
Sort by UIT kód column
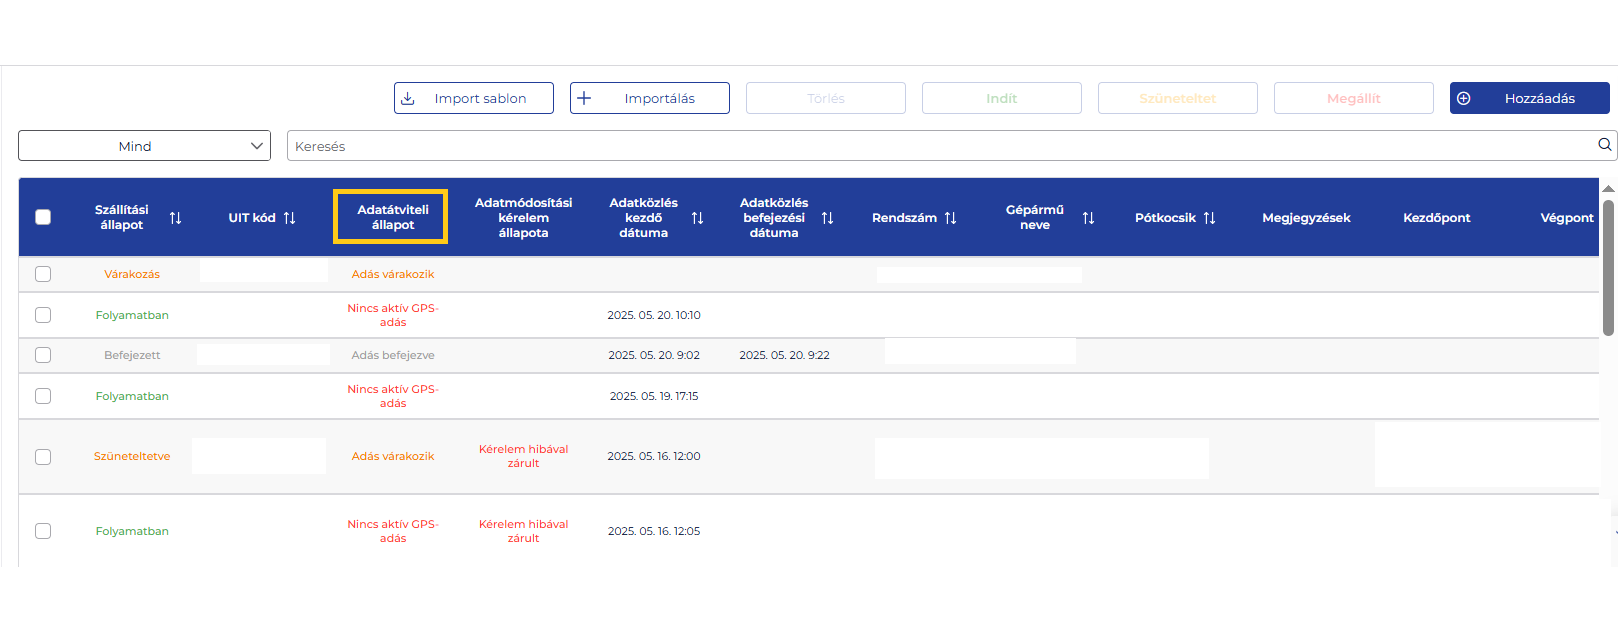tap(289, 218)
